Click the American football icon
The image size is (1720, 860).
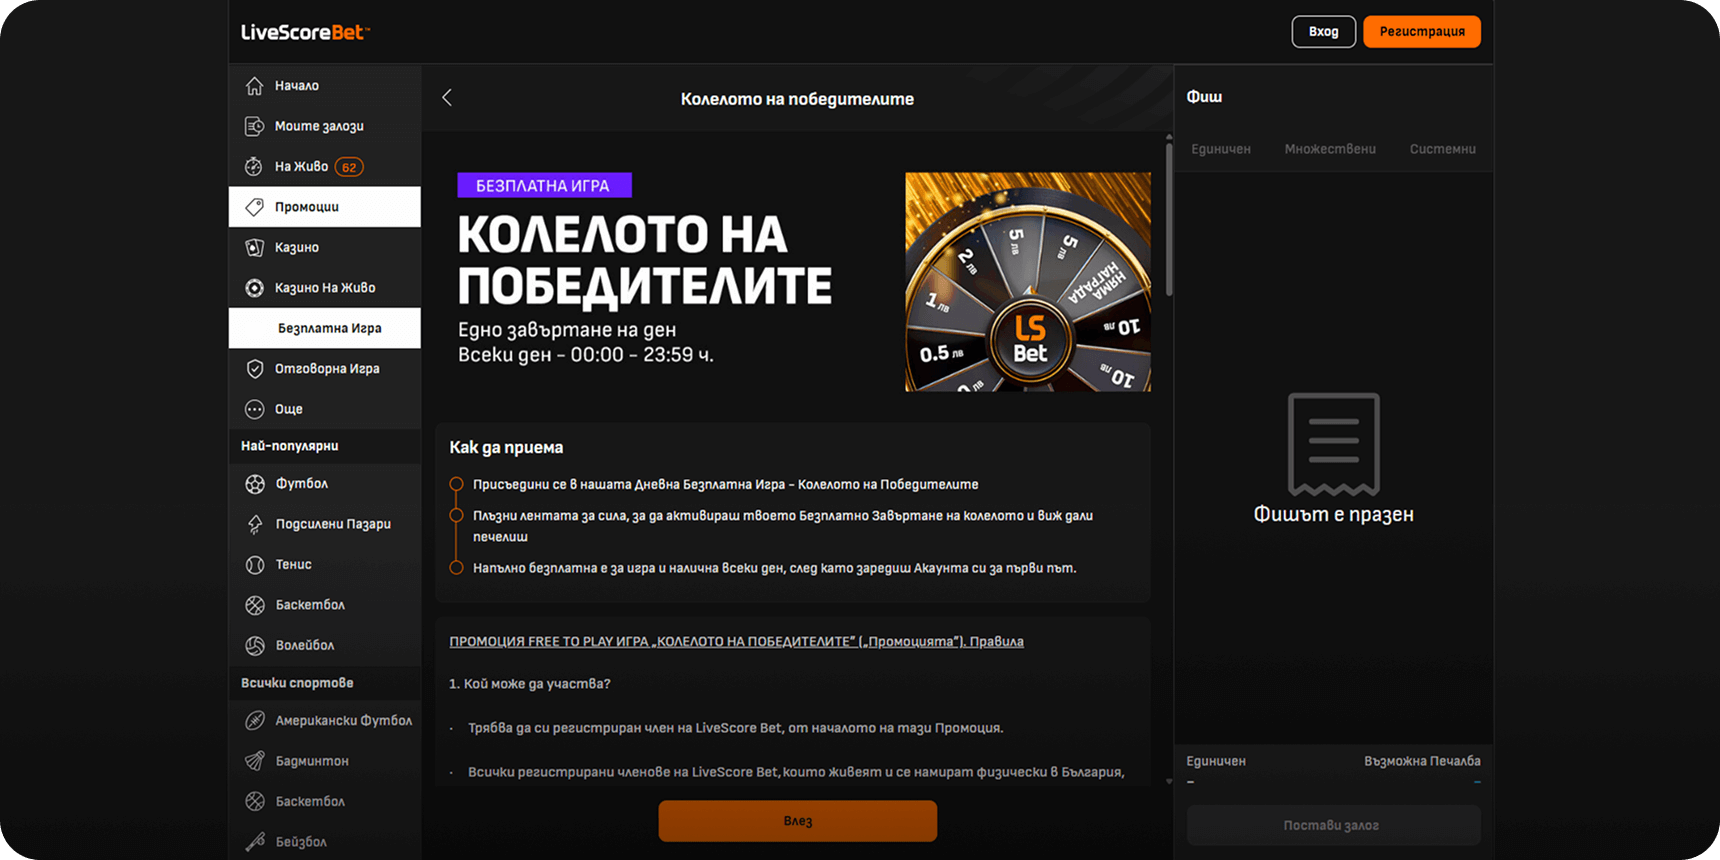click(x=255, y=721)
